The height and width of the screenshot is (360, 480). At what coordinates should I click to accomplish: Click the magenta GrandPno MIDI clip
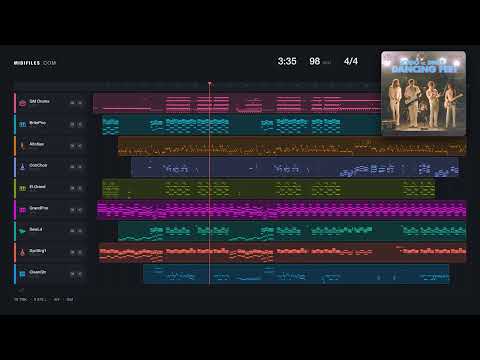coord(282,210)
